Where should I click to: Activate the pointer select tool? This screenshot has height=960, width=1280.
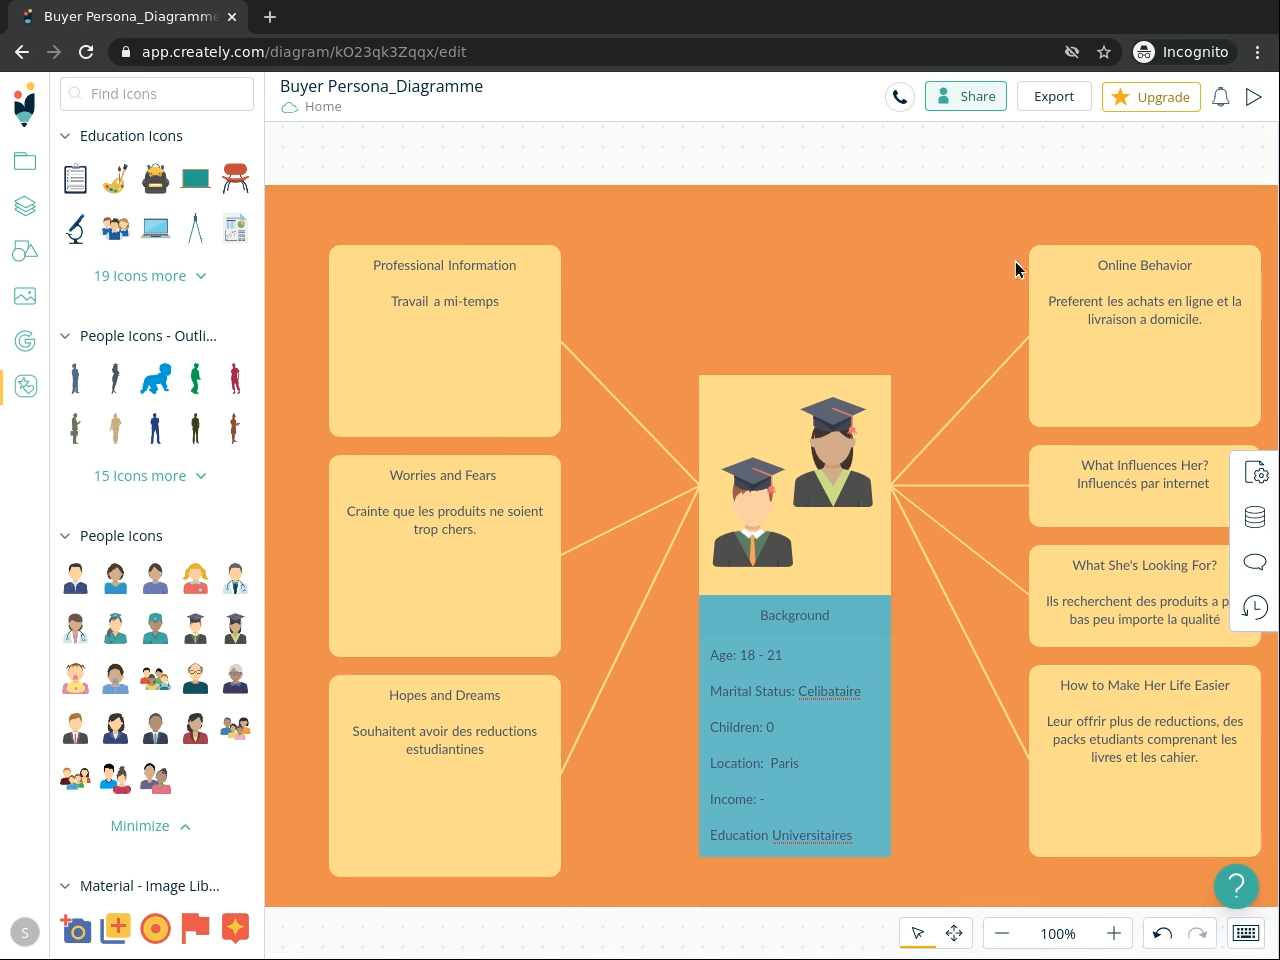[x=918, y=933]
